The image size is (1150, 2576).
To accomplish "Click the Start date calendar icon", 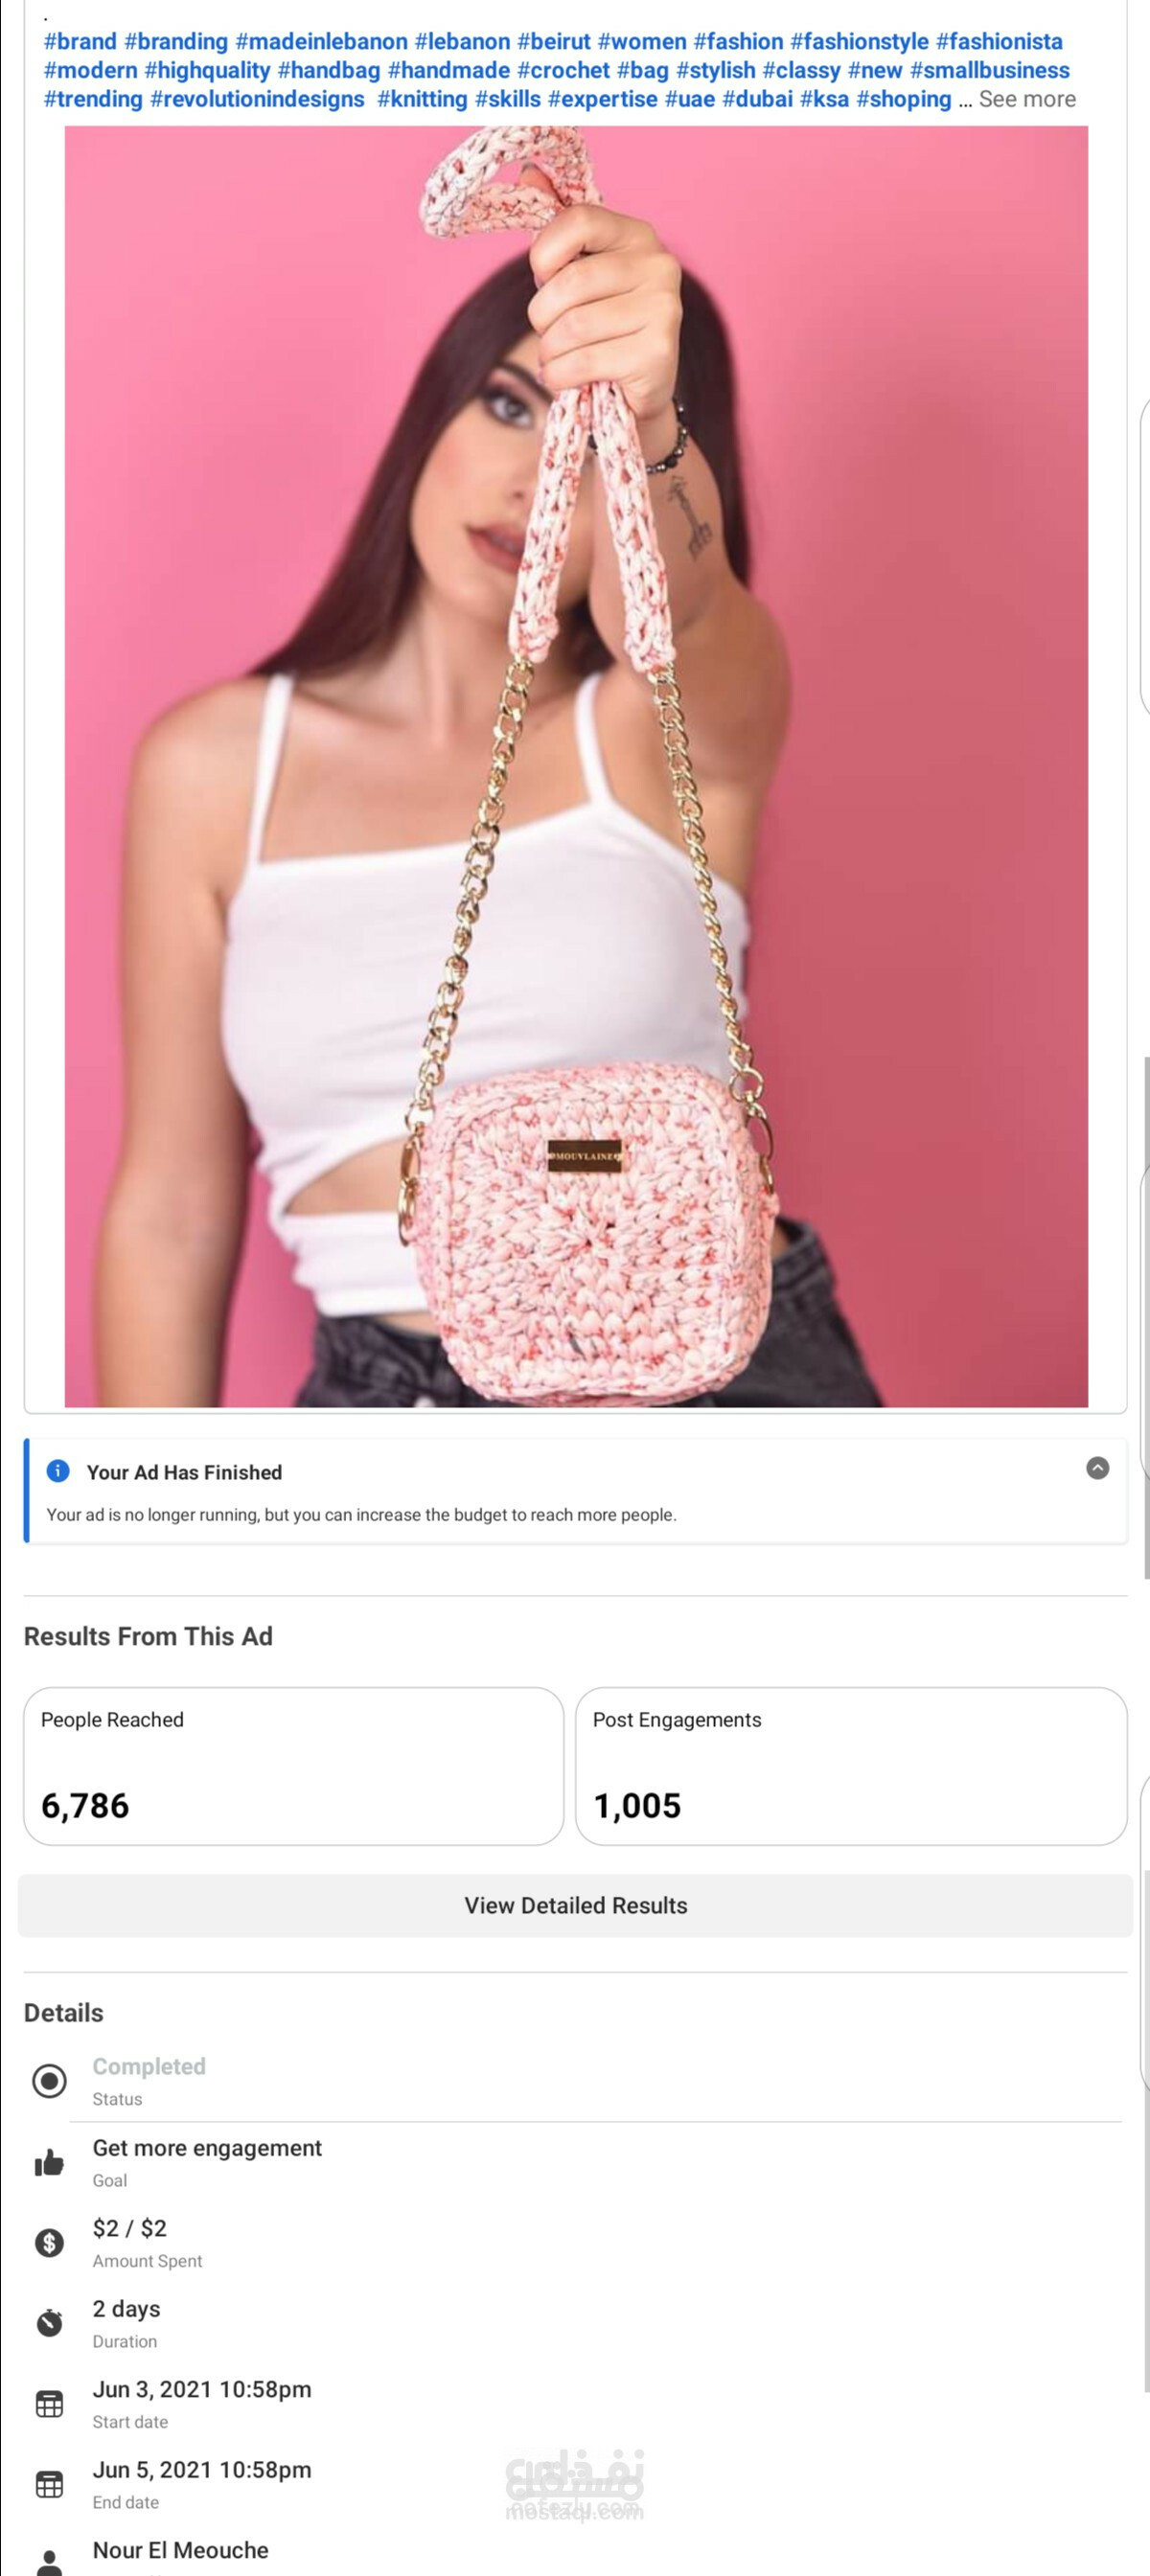I will 49,2404.
